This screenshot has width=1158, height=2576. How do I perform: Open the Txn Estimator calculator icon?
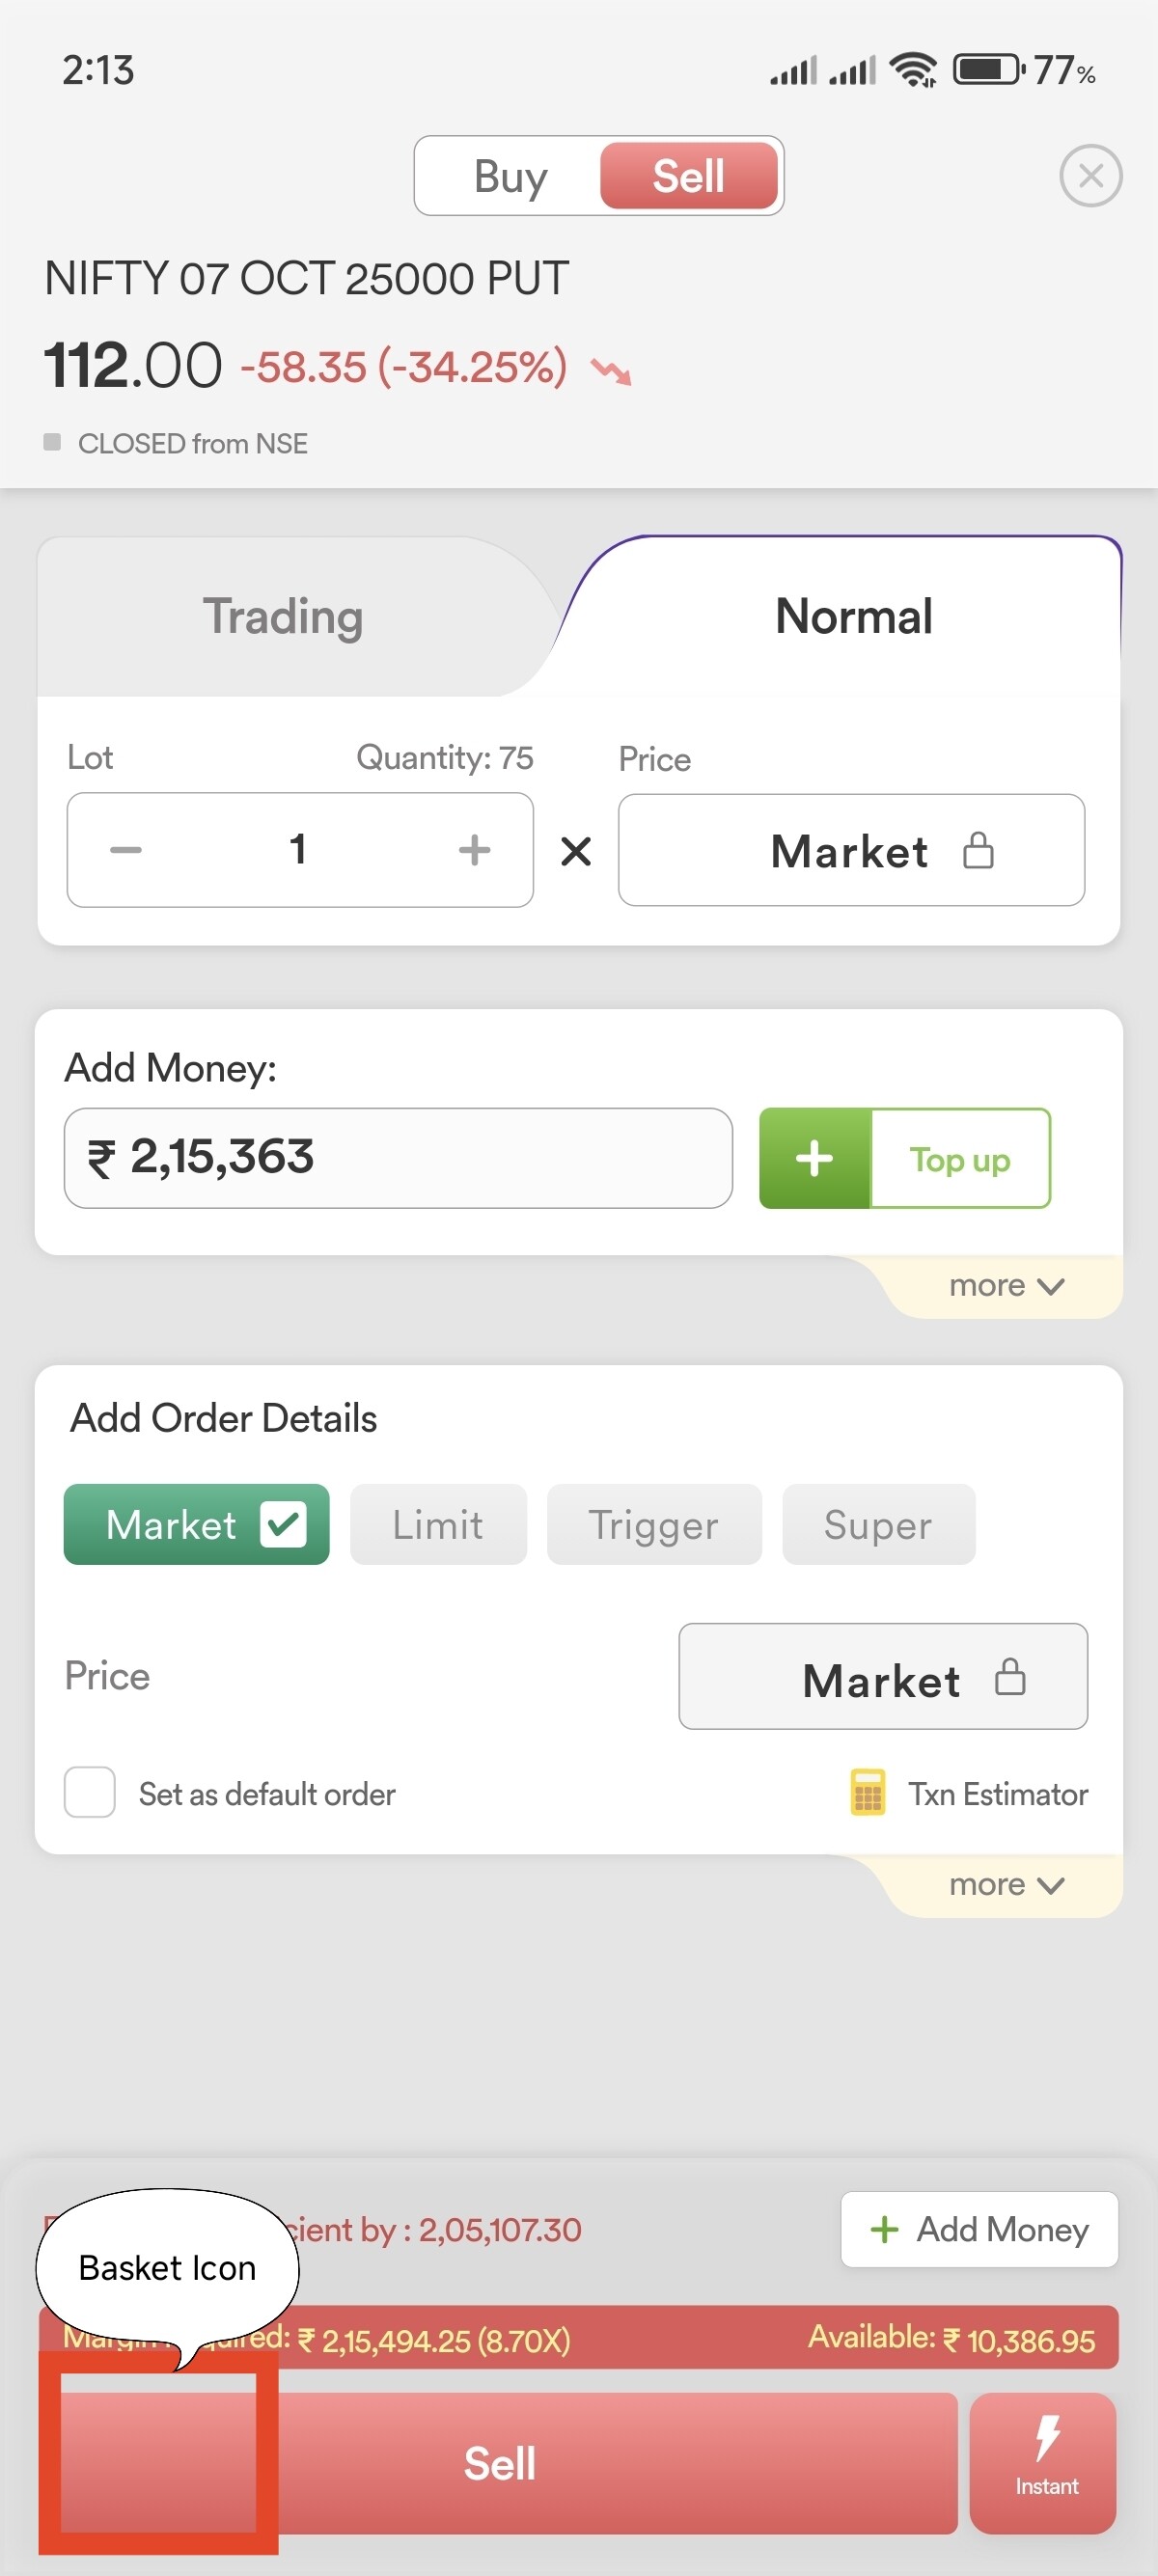click(867, 1791)
